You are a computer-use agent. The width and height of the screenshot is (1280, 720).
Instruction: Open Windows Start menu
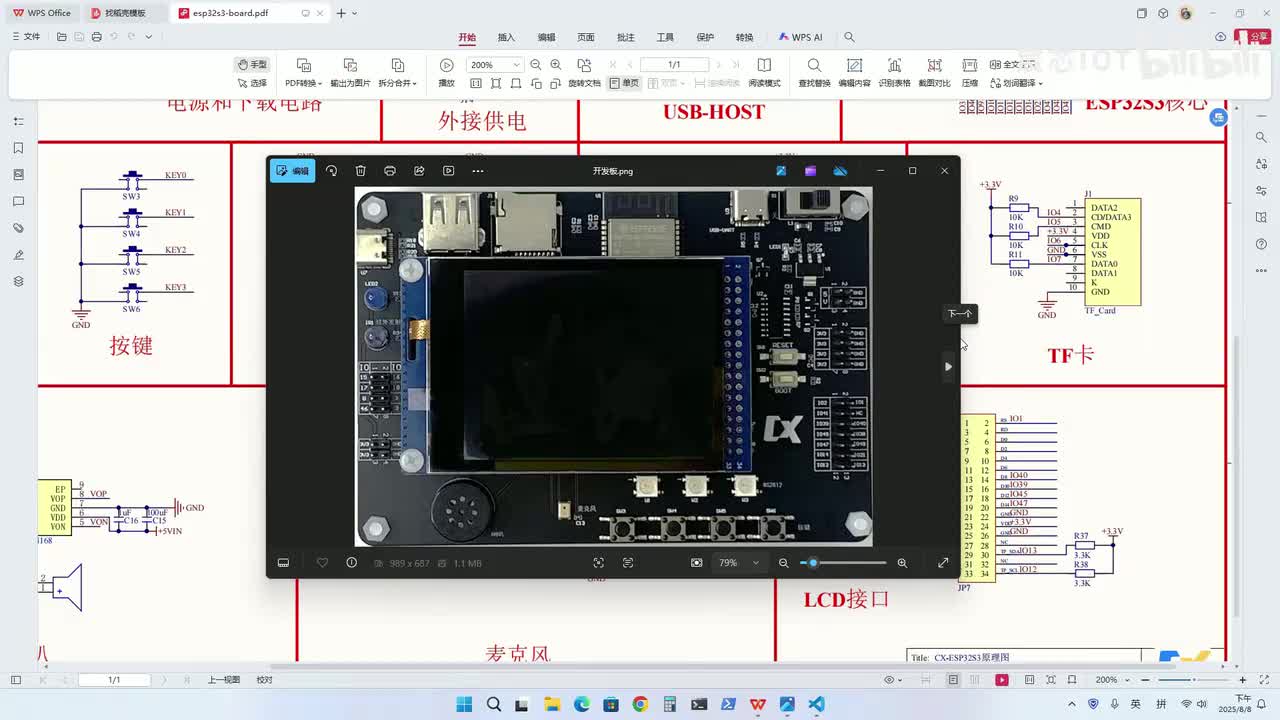point(464,704)
